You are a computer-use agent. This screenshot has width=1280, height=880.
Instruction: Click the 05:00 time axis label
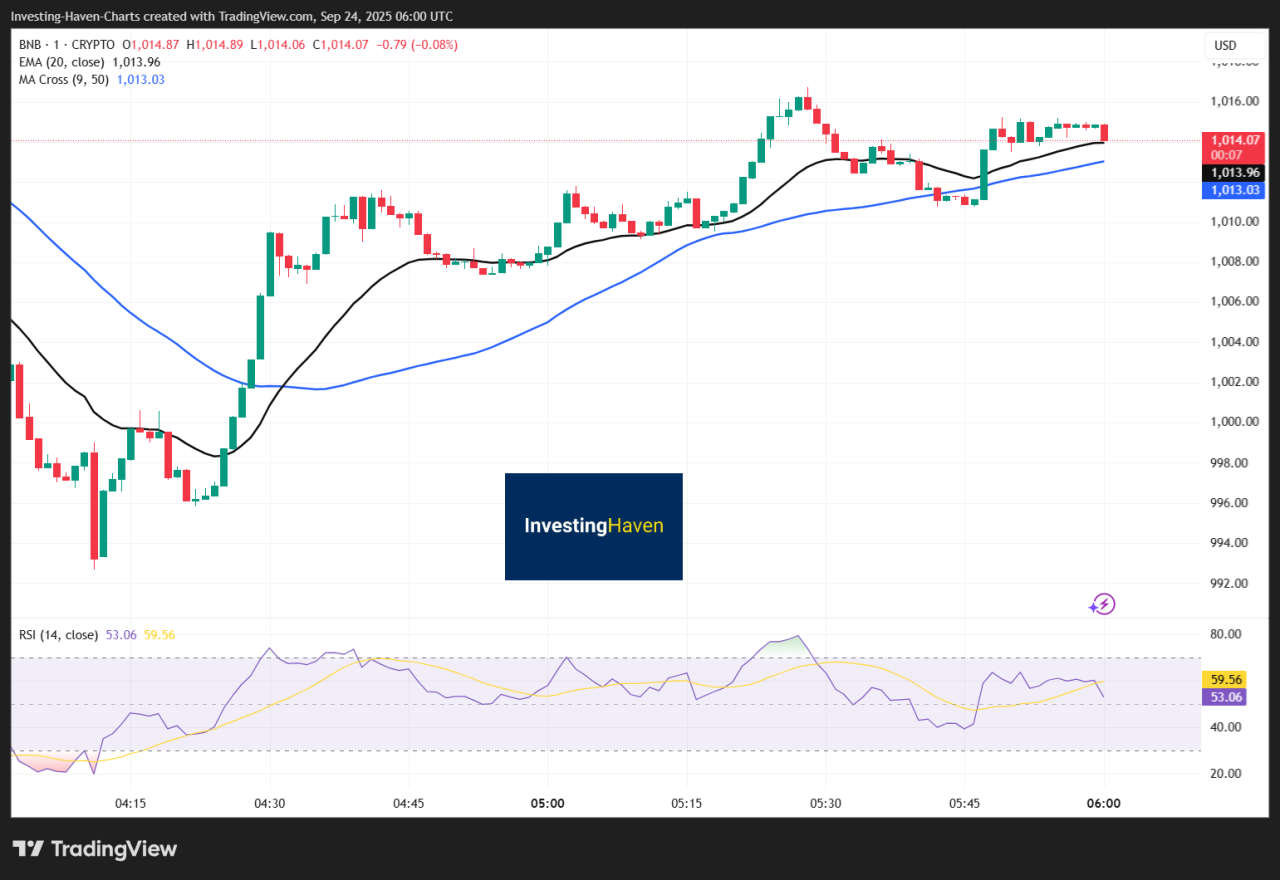pos(547,803)
